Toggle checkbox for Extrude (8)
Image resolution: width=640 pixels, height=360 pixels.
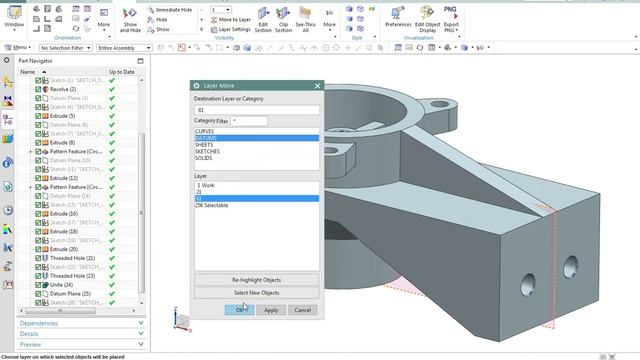click(38, 142)
